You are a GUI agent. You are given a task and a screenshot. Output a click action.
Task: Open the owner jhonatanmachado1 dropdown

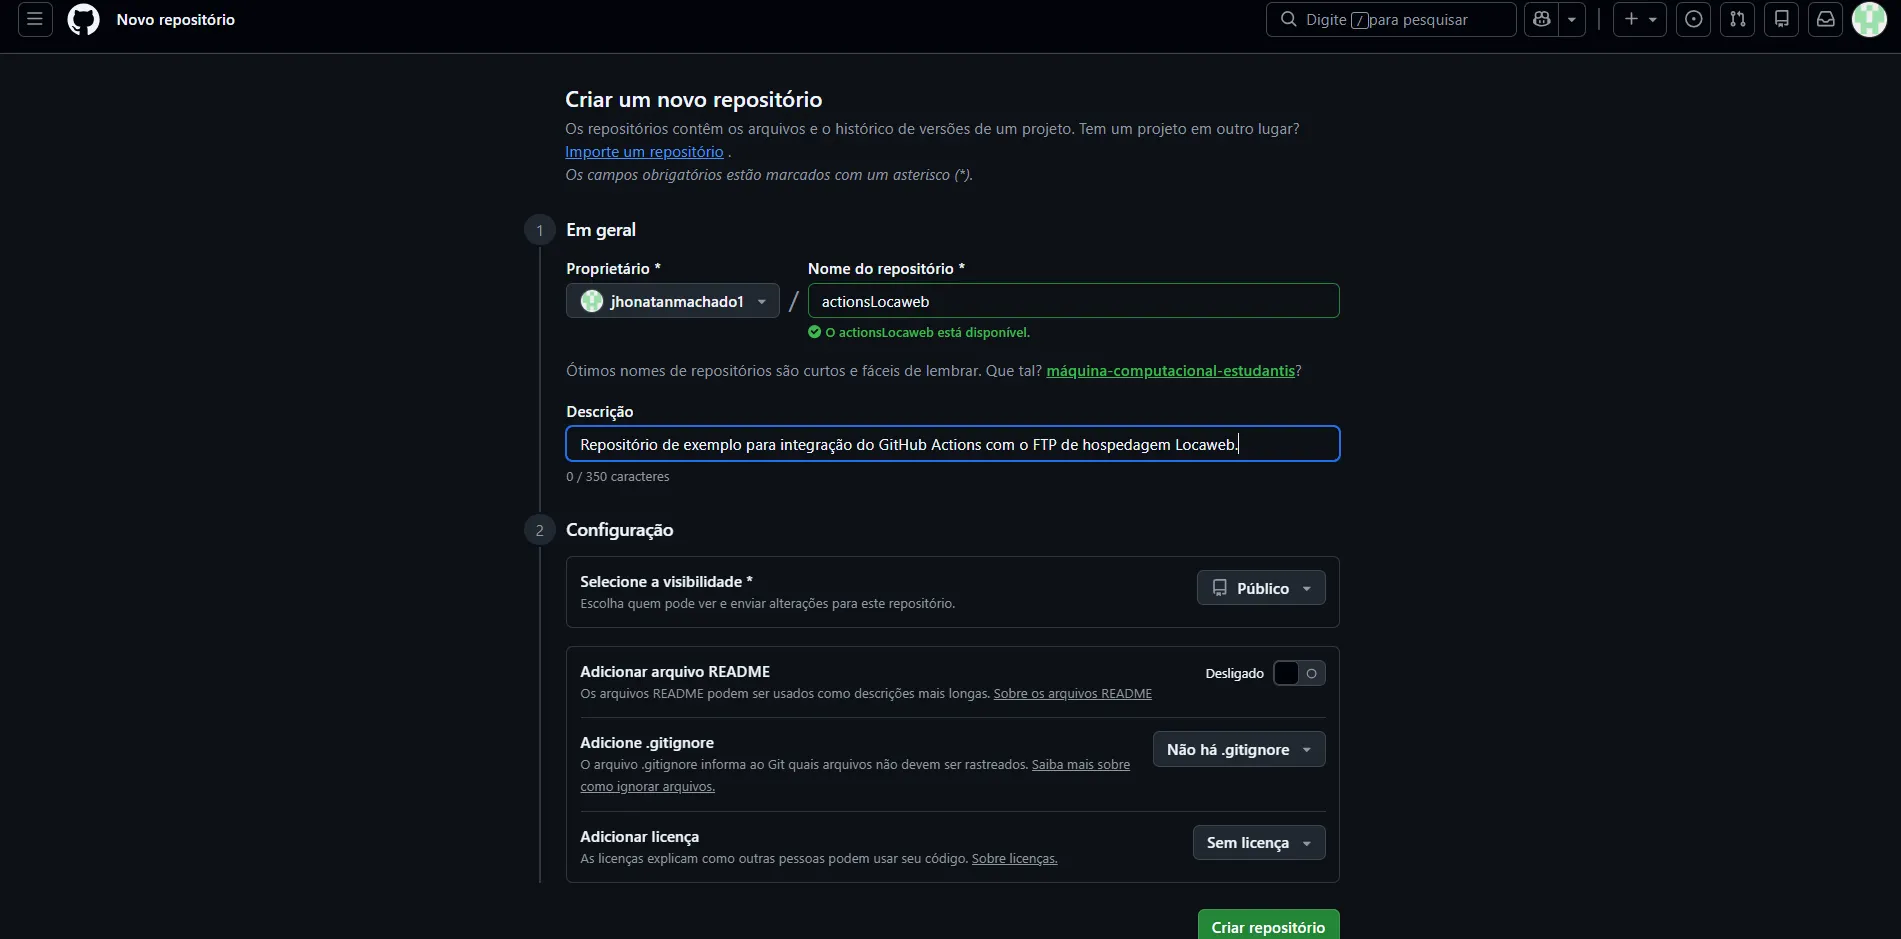(x=672, y=301)
